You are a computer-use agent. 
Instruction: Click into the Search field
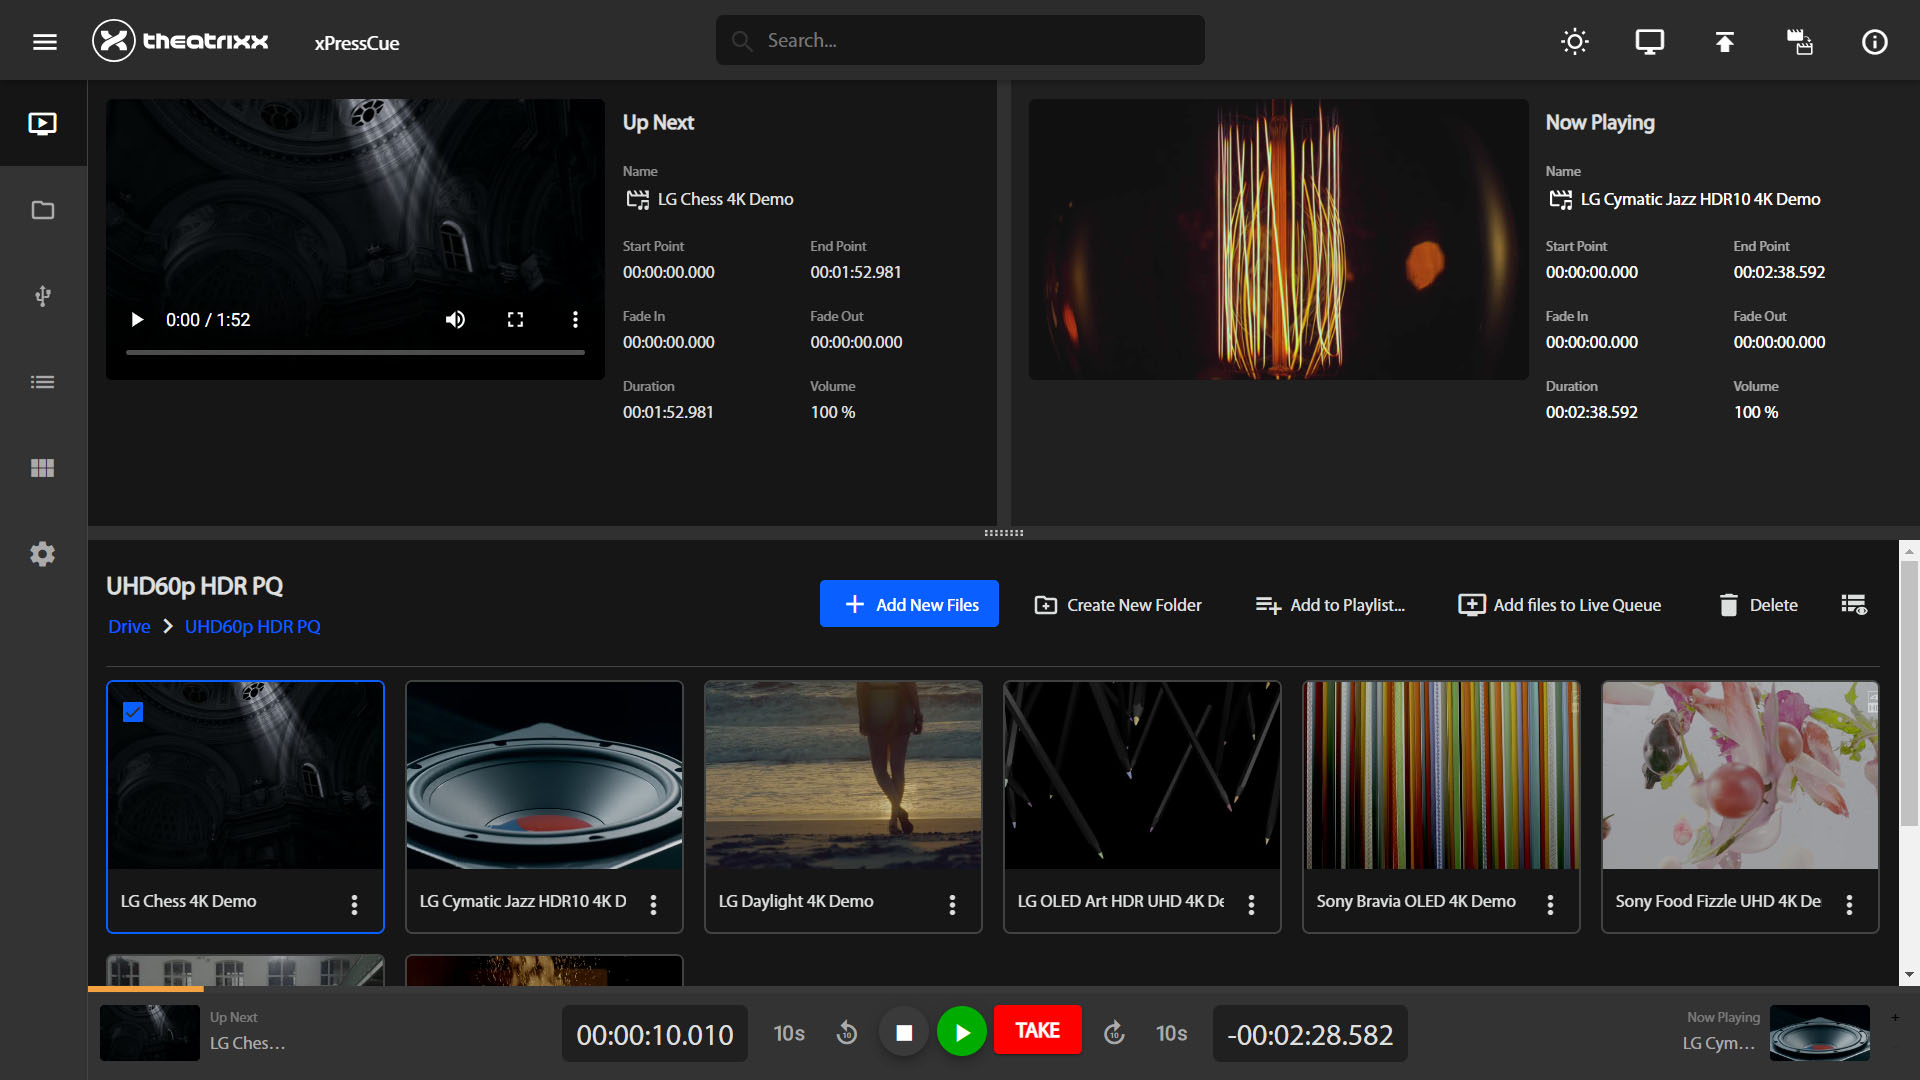960,40
